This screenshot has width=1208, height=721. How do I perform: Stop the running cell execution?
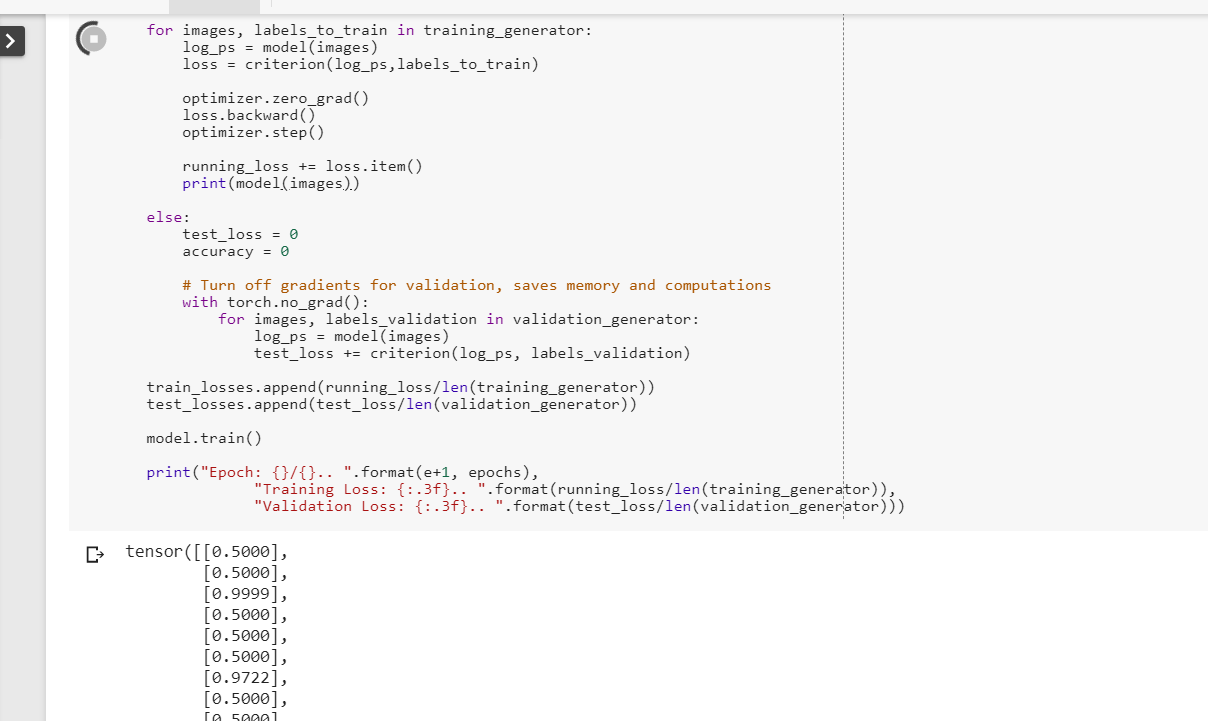coord(93,38)
